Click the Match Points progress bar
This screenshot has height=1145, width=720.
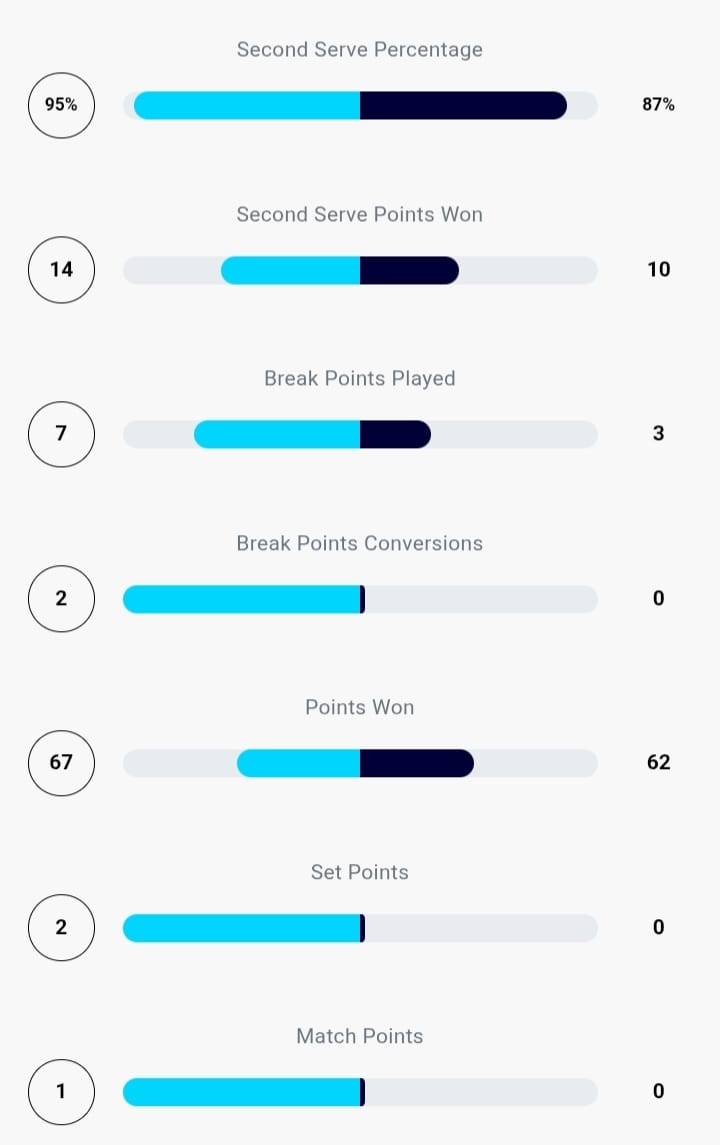click(360, 1092)
